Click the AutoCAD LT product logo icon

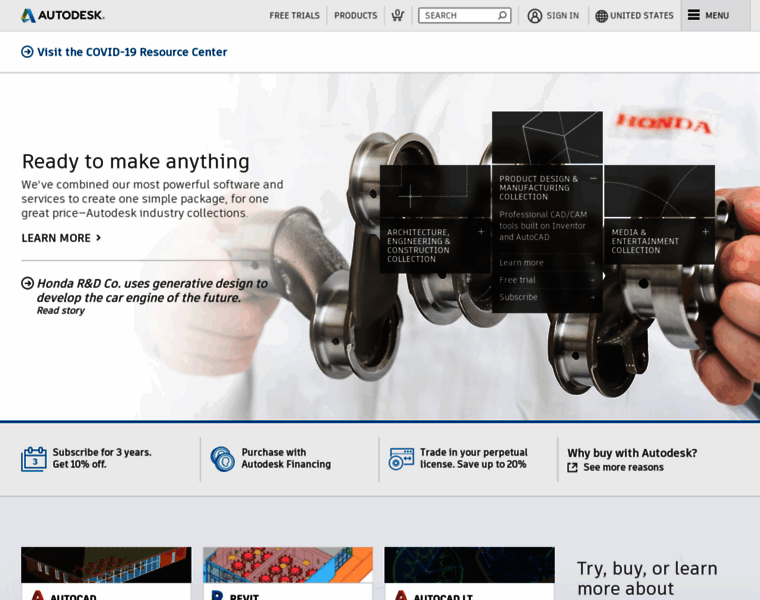pyautogui.click(x=401, y=595)
